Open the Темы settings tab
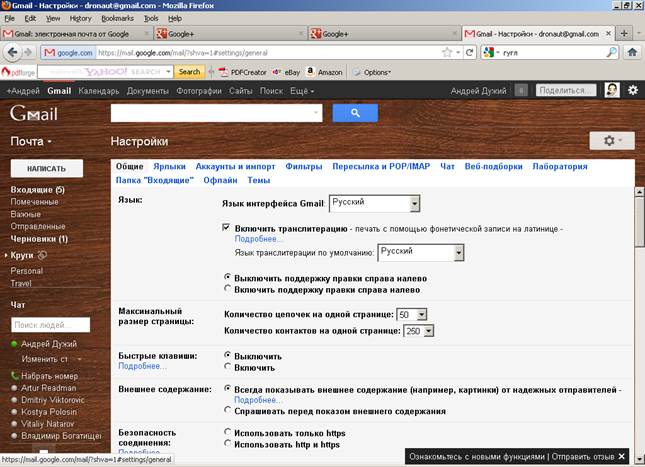 click(258, 180)
